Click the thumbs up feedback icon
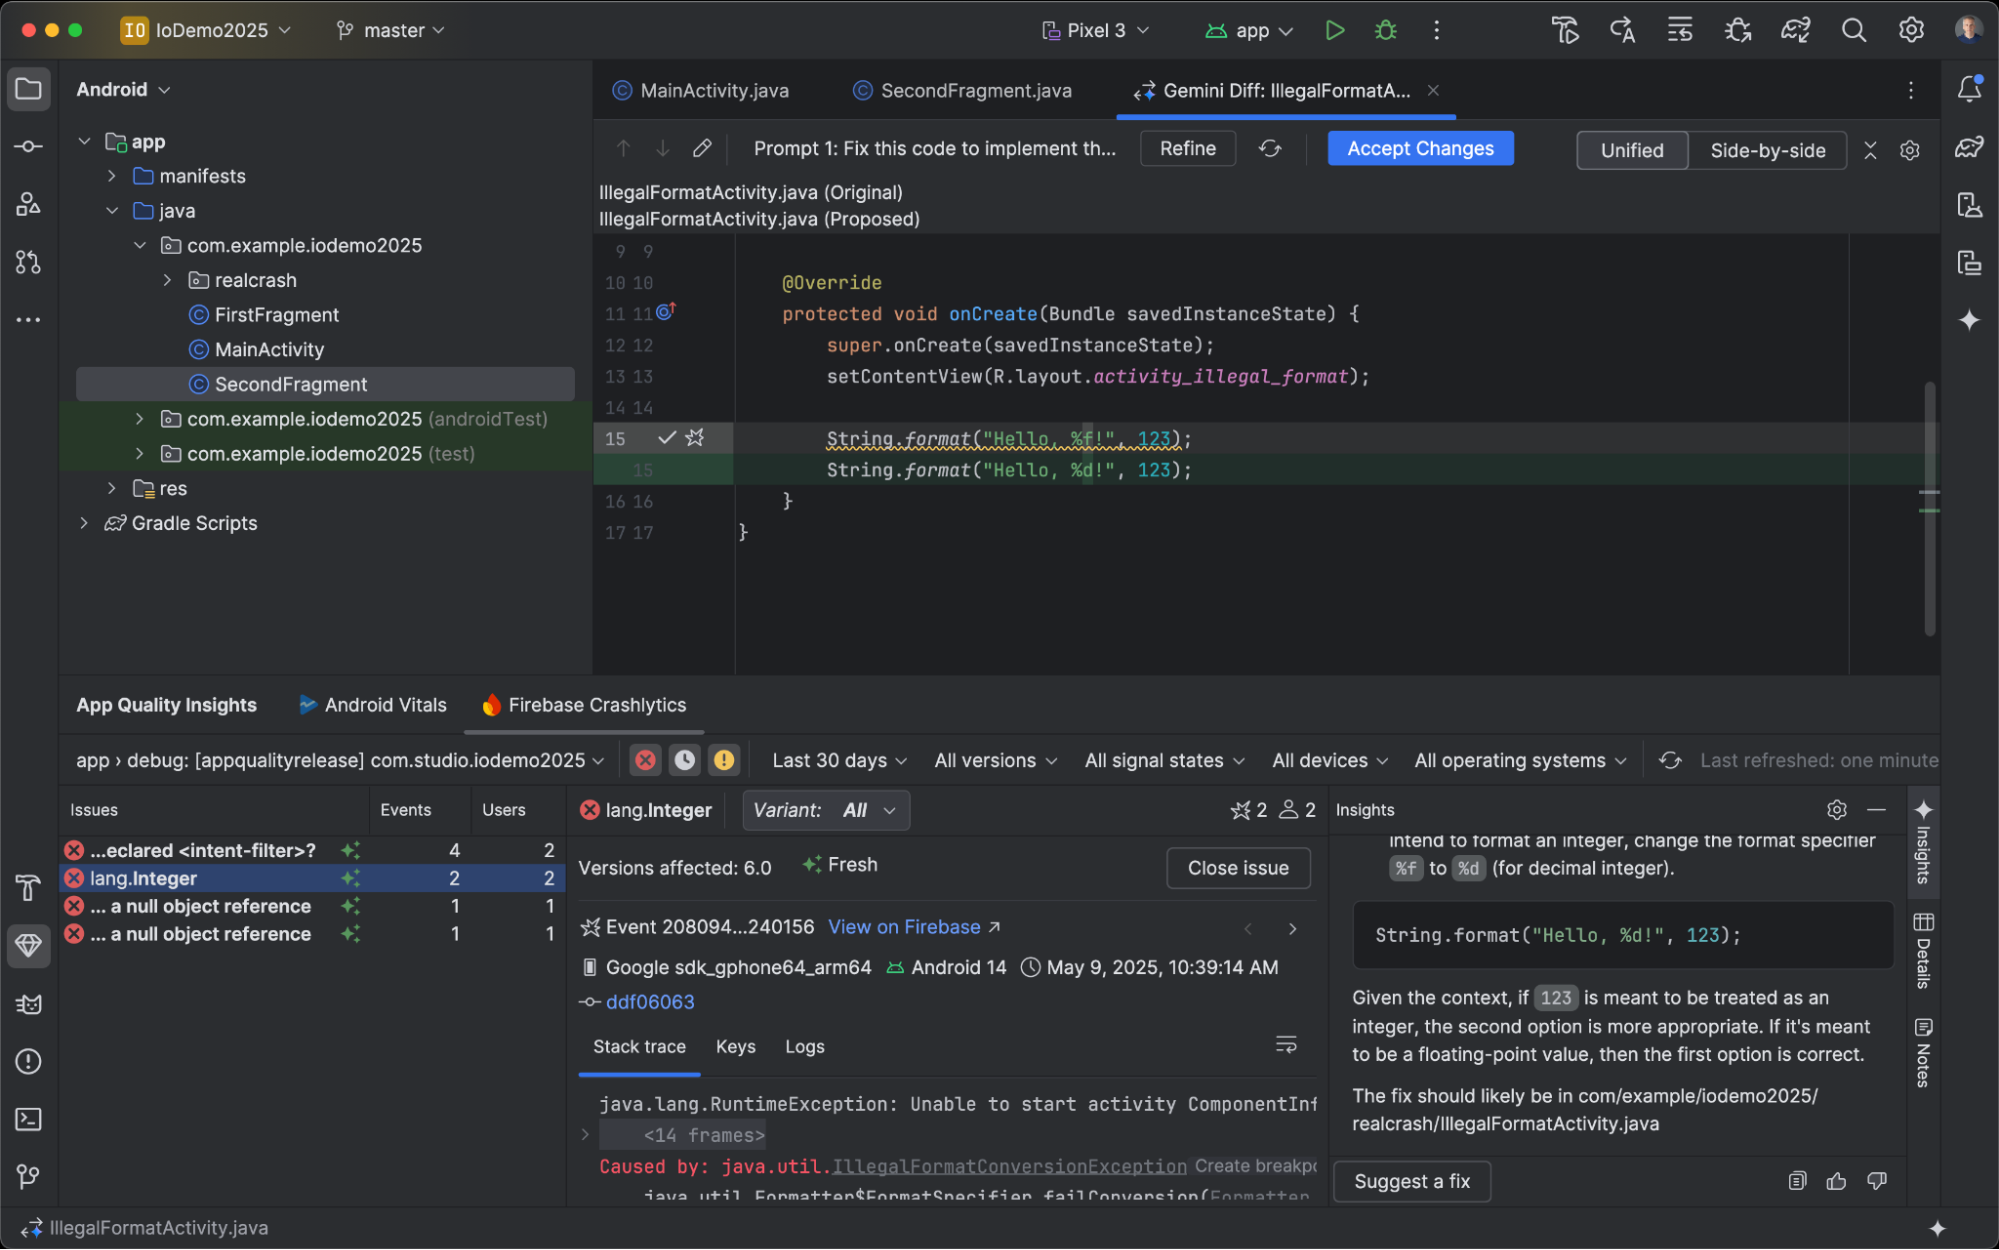This screenshot has height=1250, width=1999. click(x=1836, y=1181)
